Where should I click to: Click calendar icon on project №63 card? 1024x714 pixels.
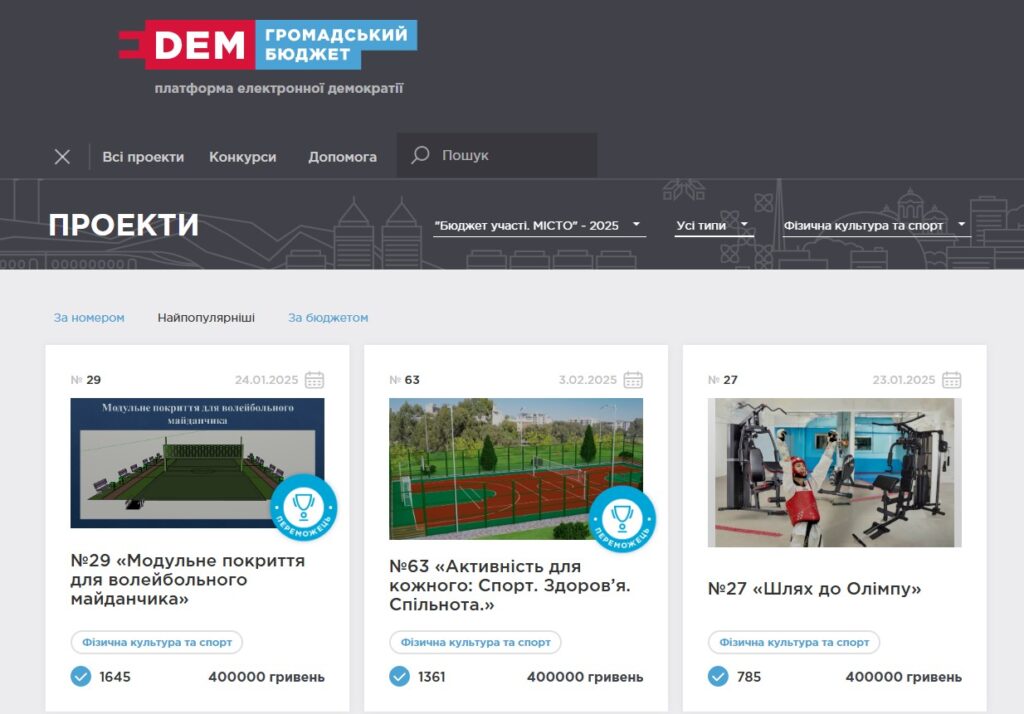pyautogui.click(x=633, y=380)
